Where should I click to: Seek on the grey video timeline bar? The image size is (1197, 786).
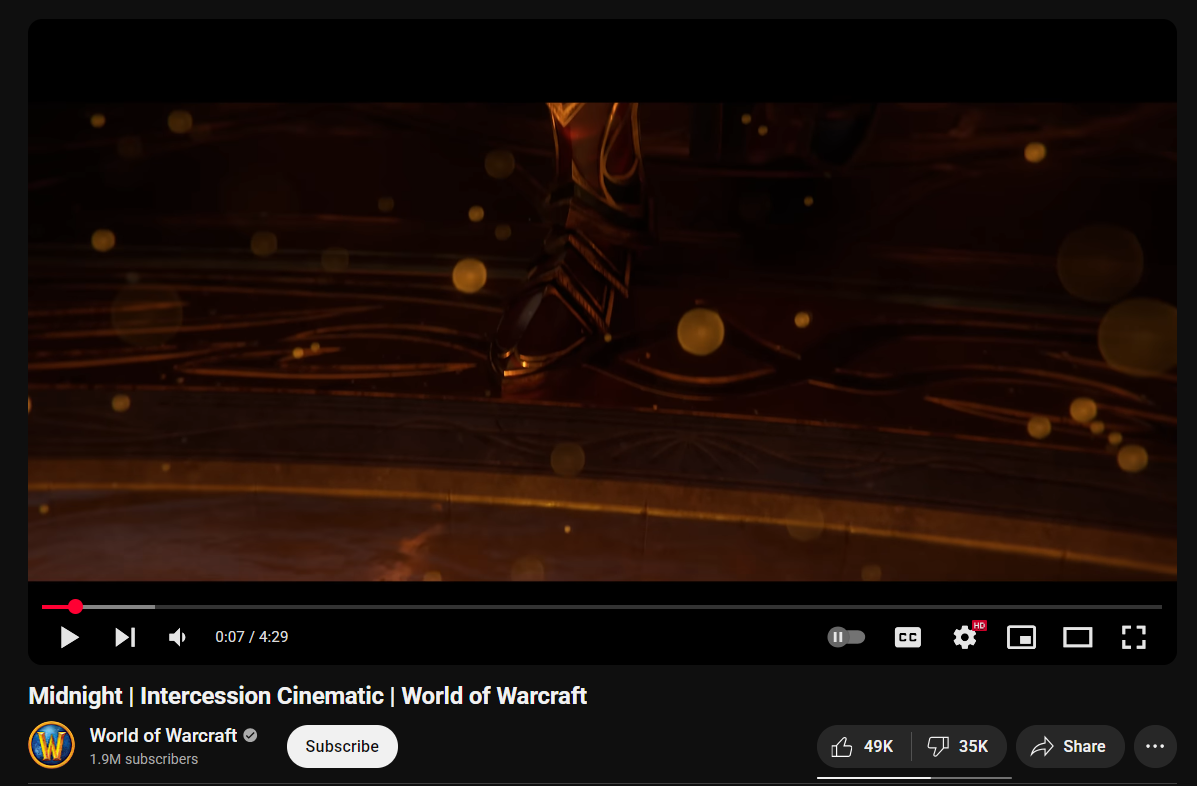pos(602,607)
